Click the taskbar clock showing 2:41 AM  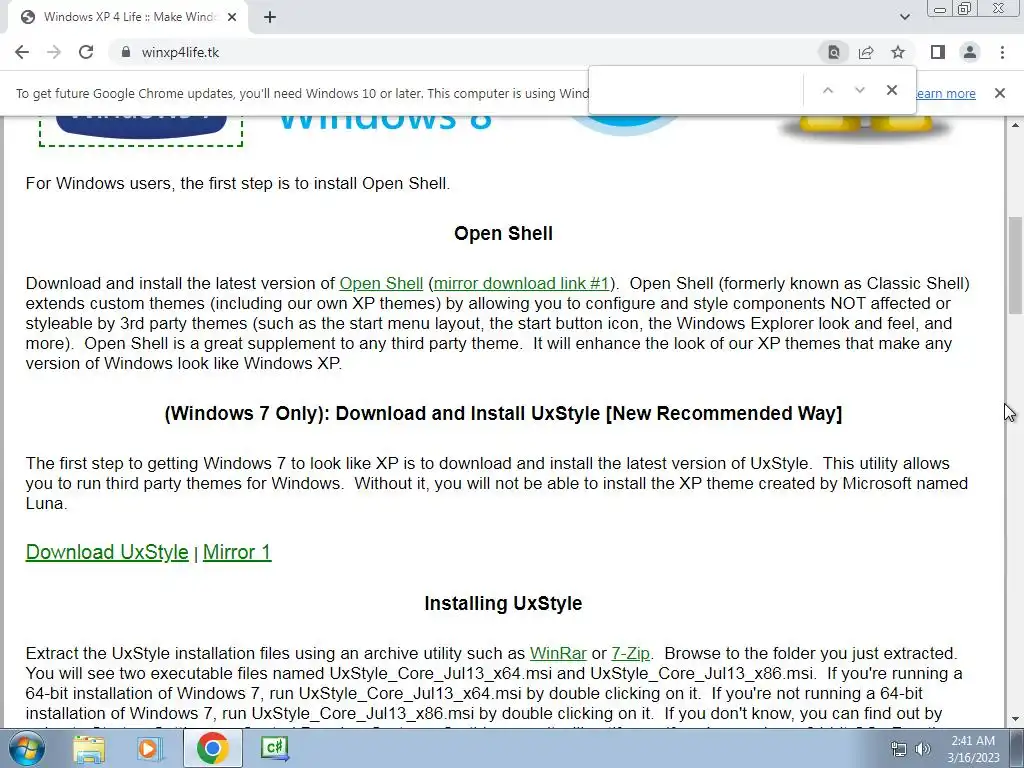click(973, 749)
